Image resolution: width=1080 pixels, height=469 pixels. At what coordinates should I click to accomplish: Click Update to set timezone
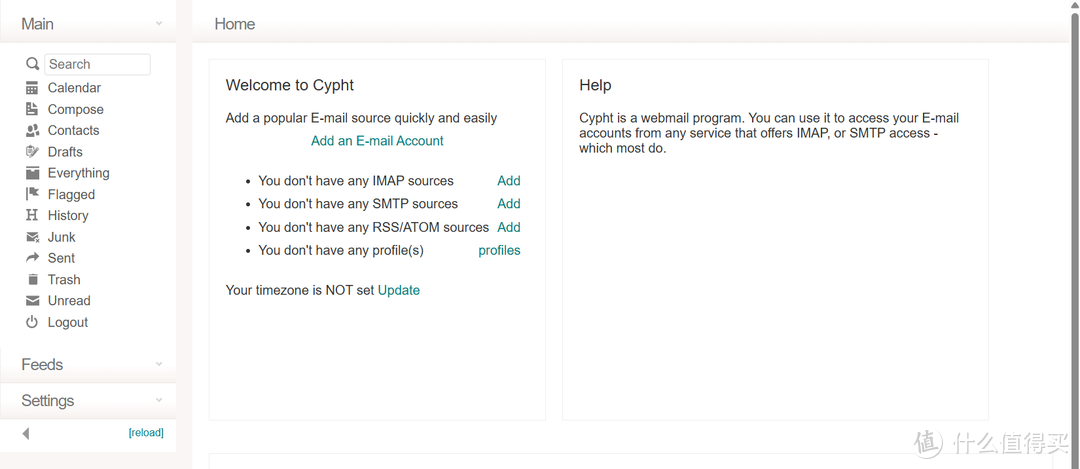click(x=399, y=291)
